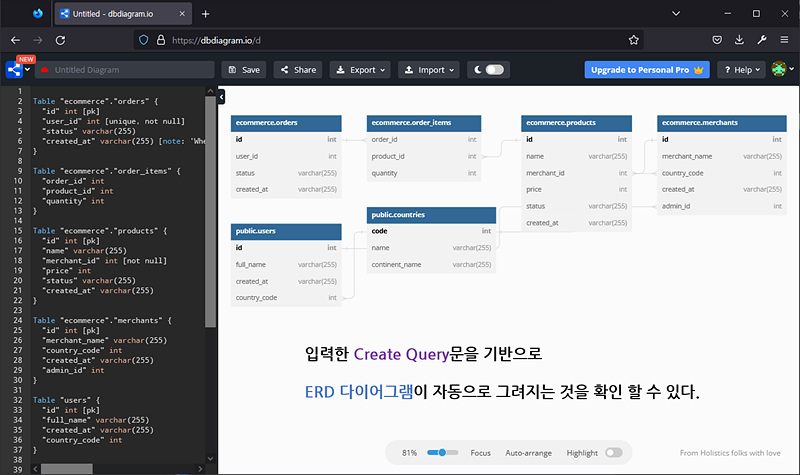Click the site lock icon
Image resolution: width=800 pixels, height=475 pixels.
click(161, 40)
